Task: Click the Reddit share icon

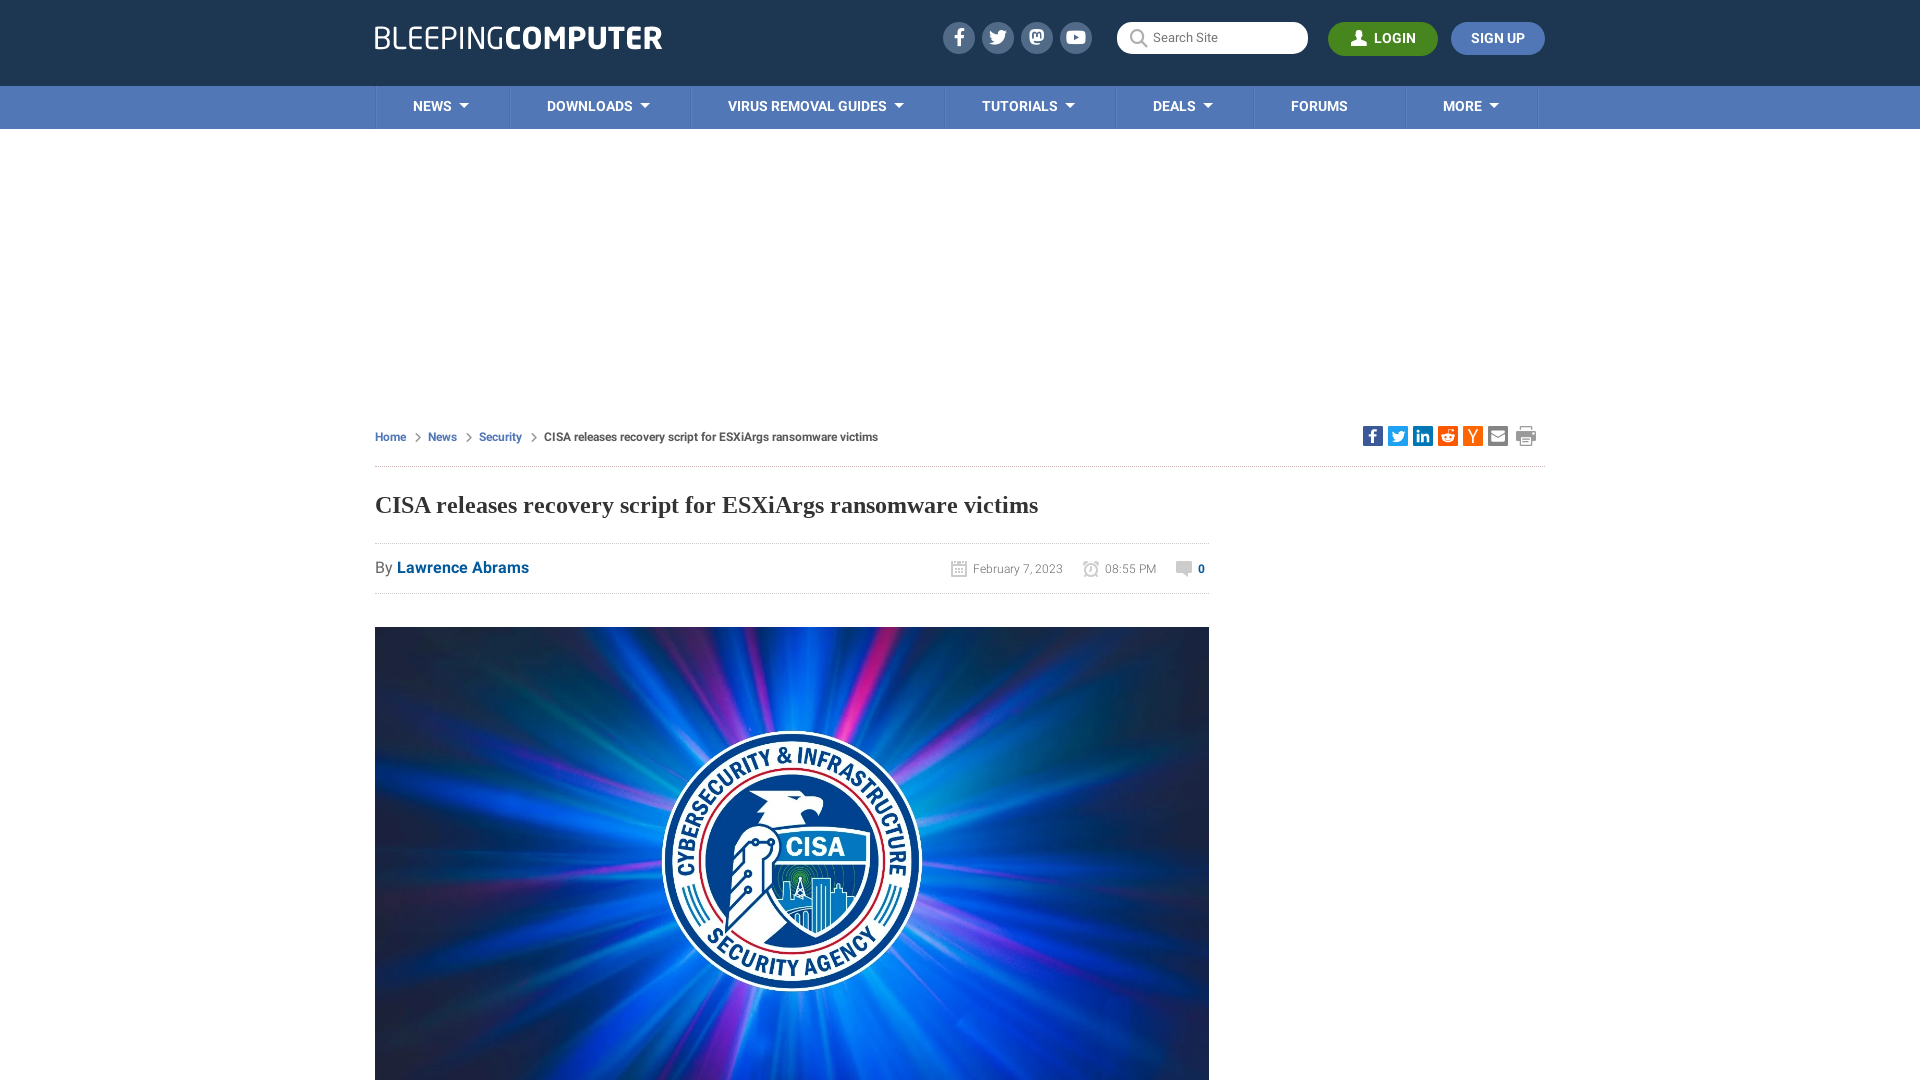Action: tap(1447, 435)
